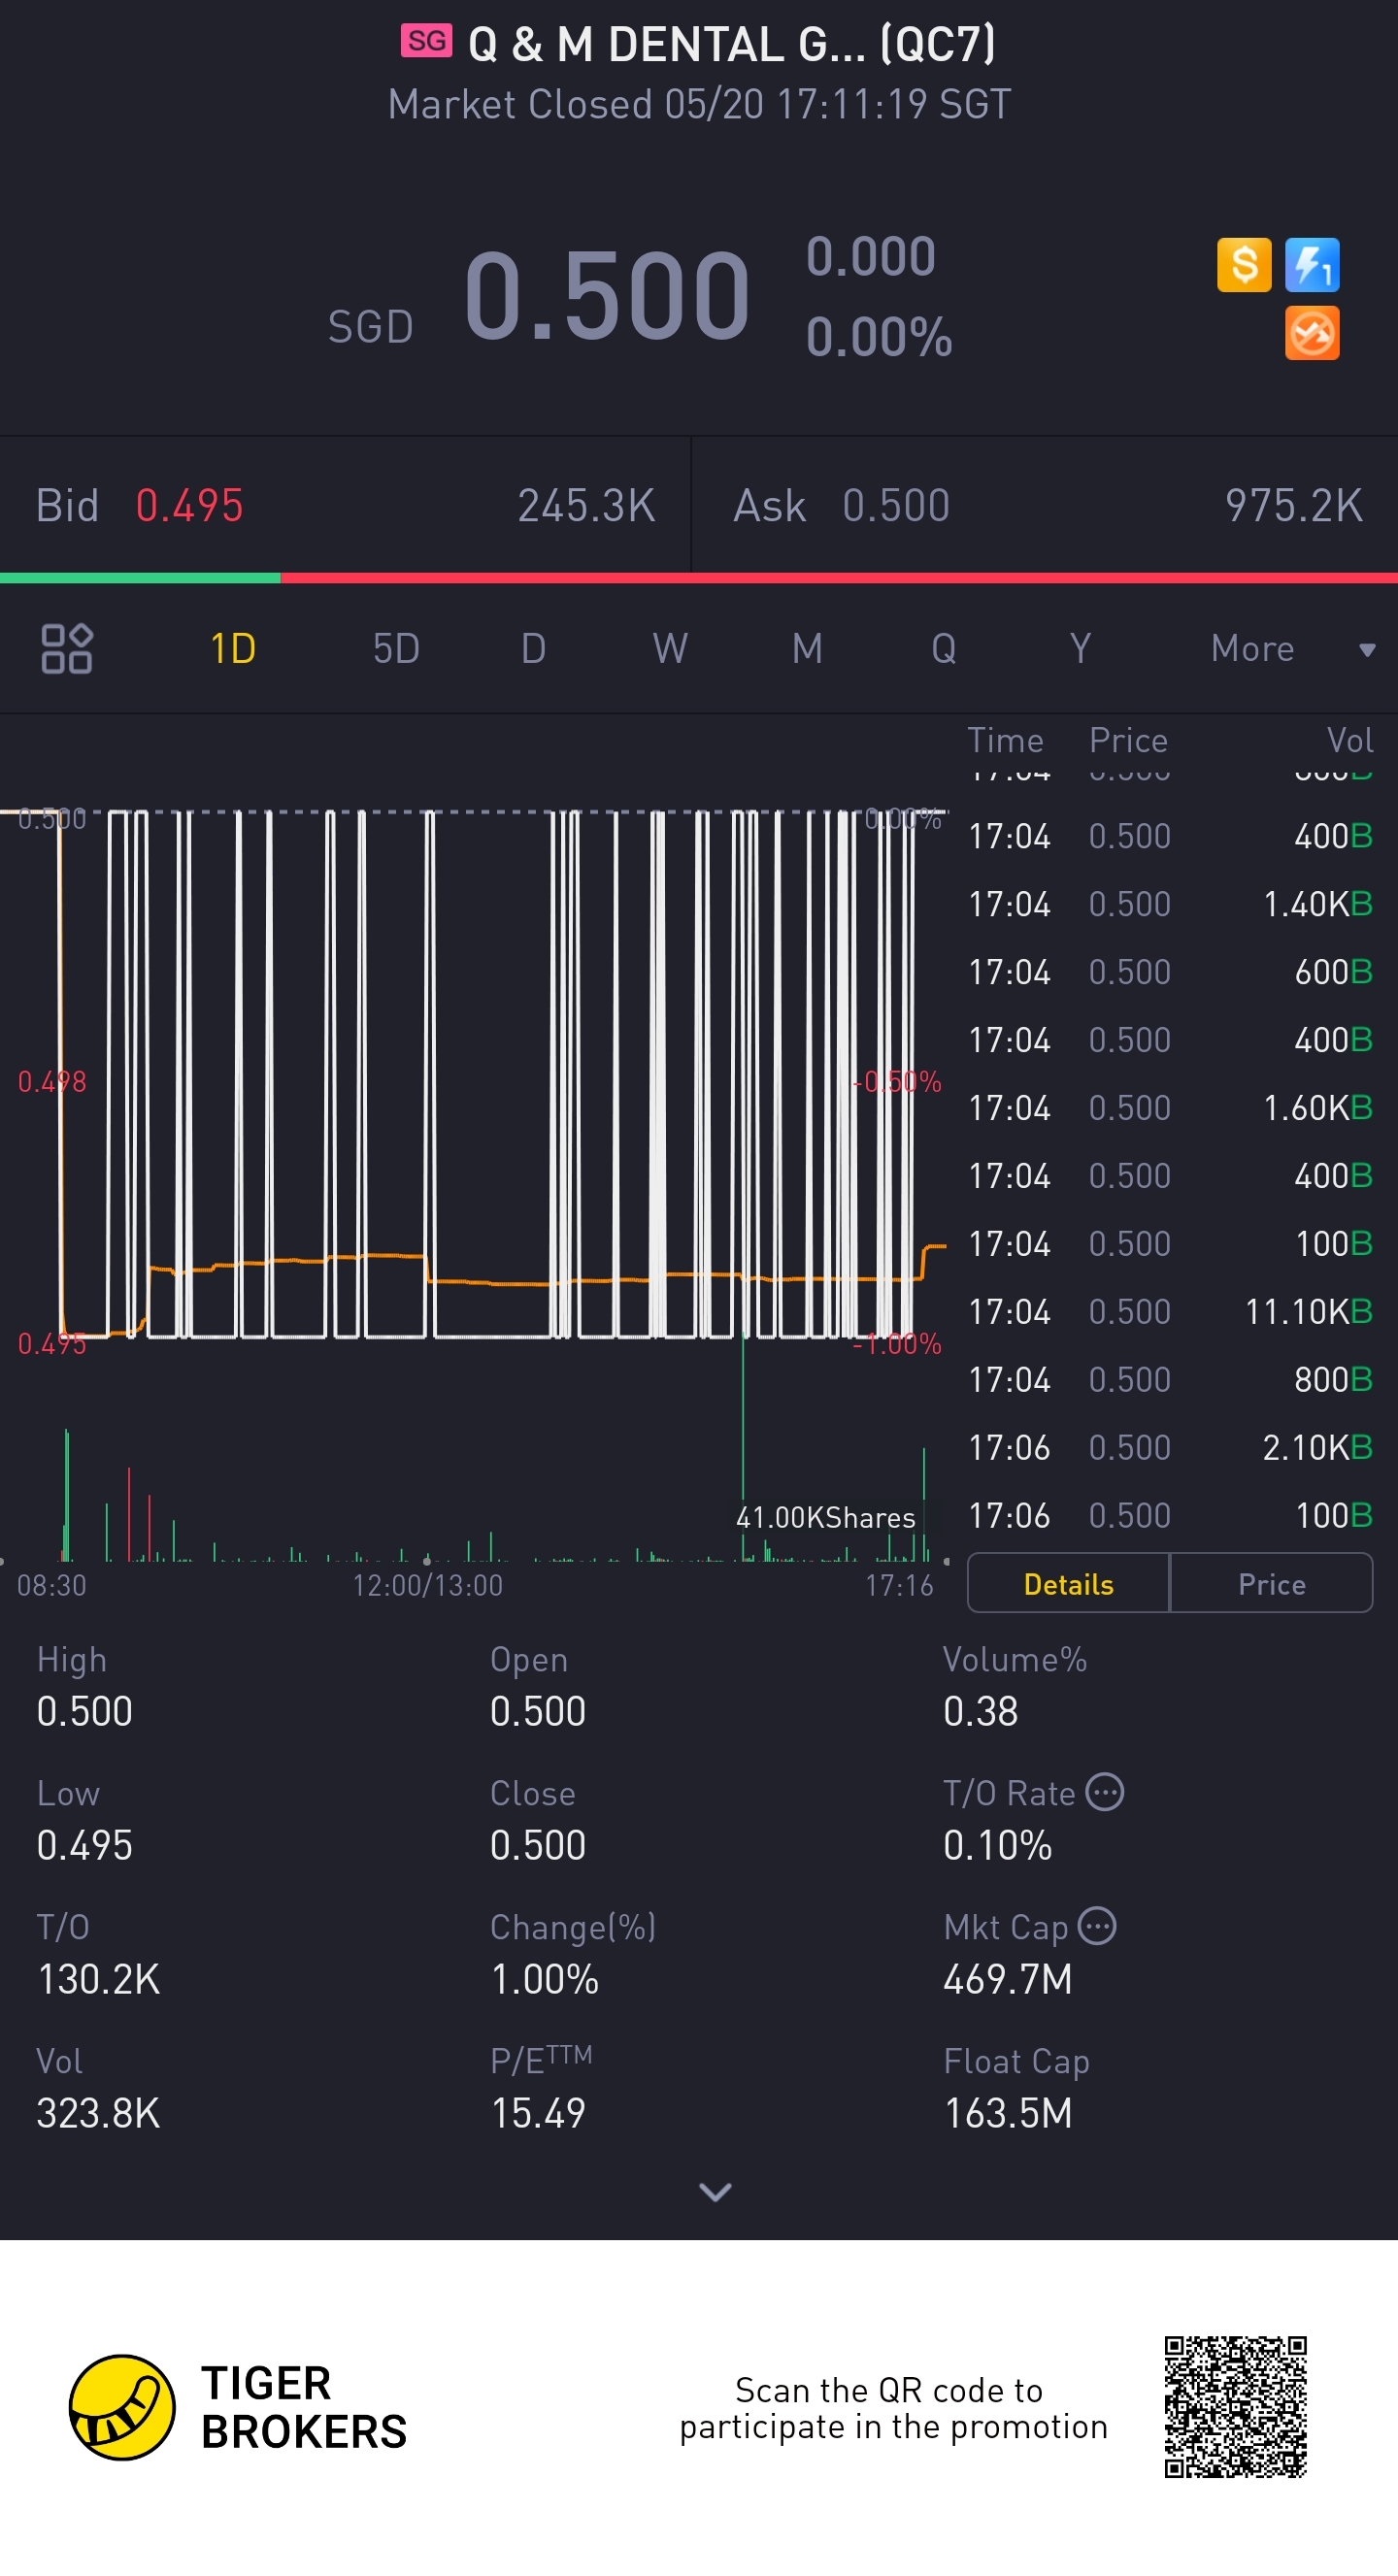Open Mkt Cap info bubble icon

(1097, 1926)
